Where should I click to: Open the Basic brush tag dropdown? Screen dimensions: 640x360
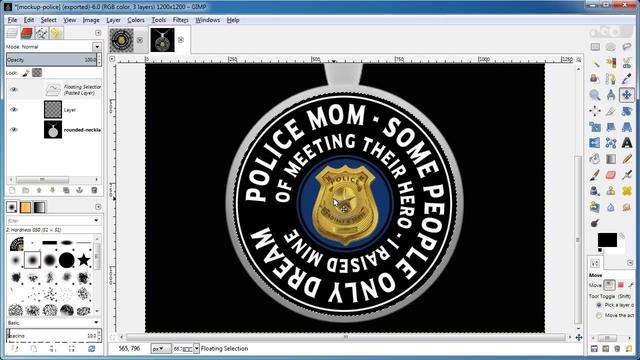pos(96,322)
